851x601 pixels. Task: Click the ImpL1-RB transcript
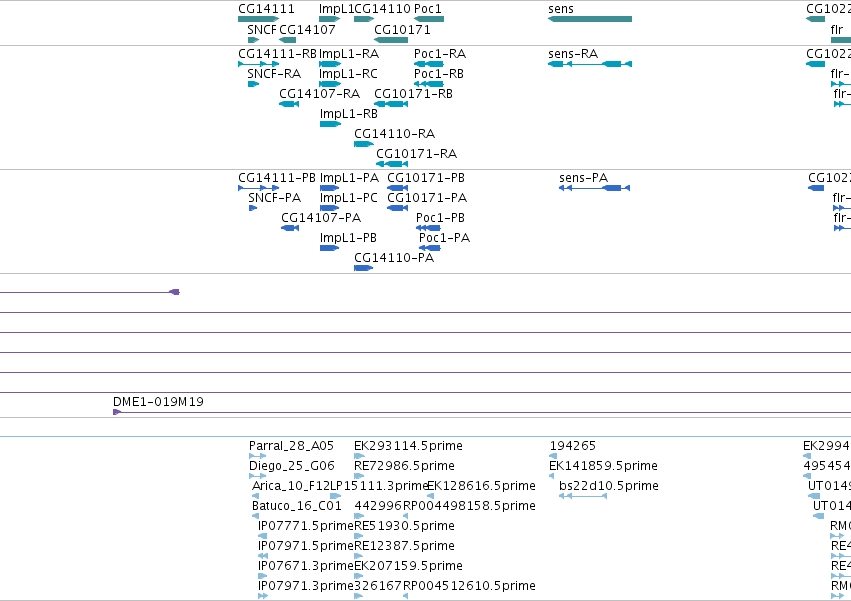click(331, 124)
